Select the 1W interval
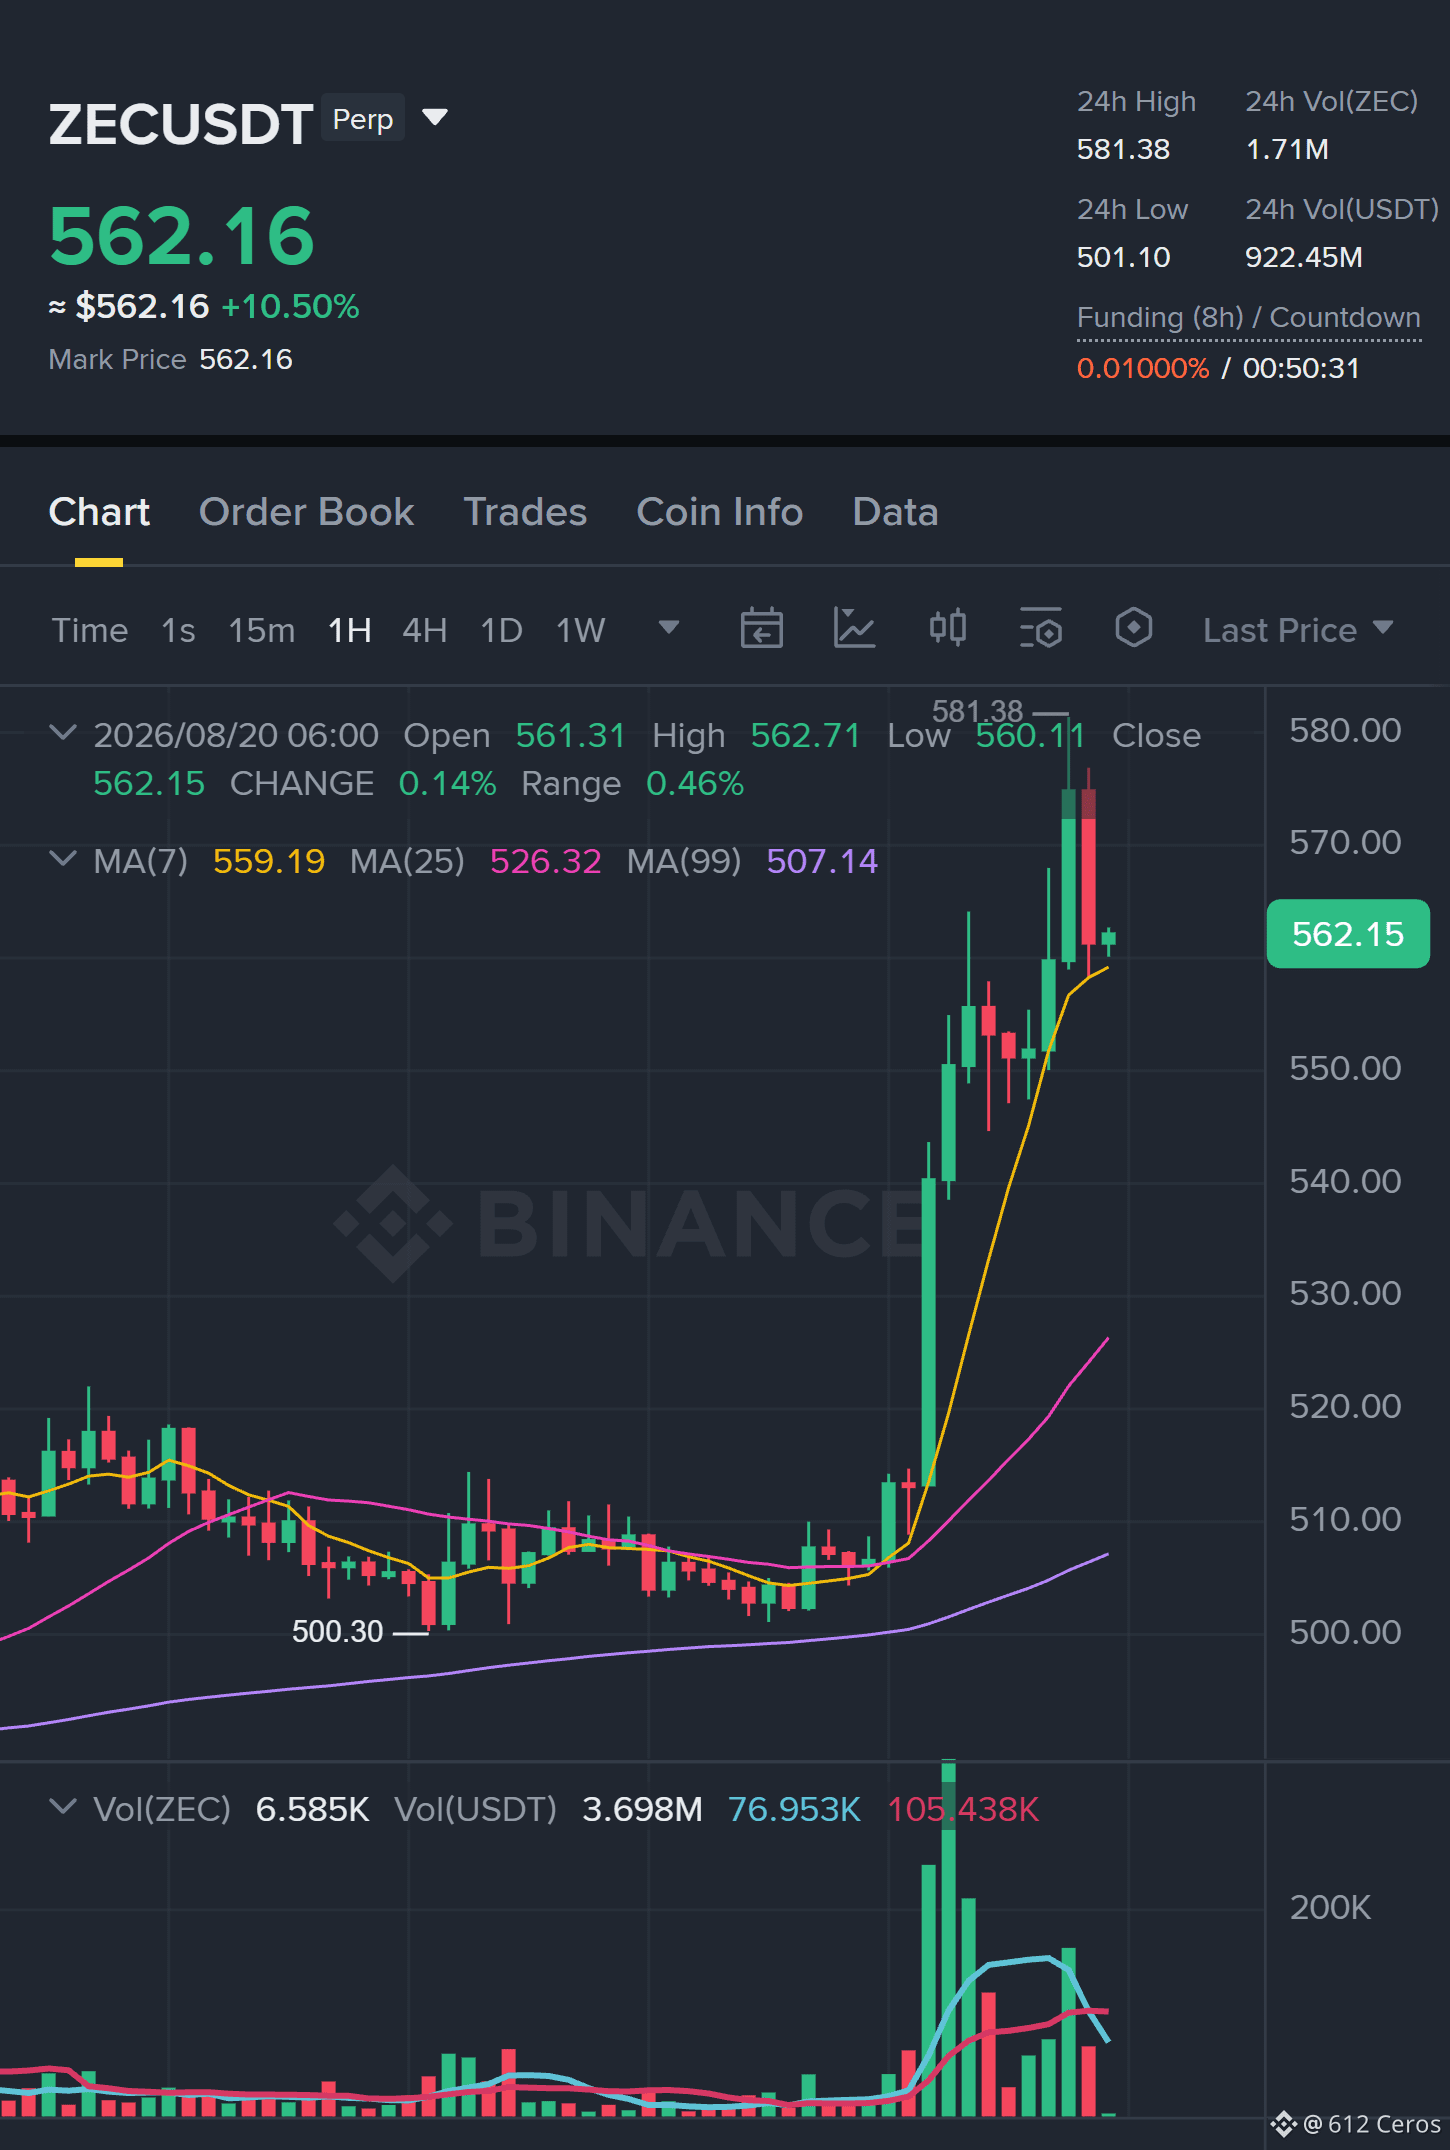Screen dimensions: 1450x2150 click(581, 630)
